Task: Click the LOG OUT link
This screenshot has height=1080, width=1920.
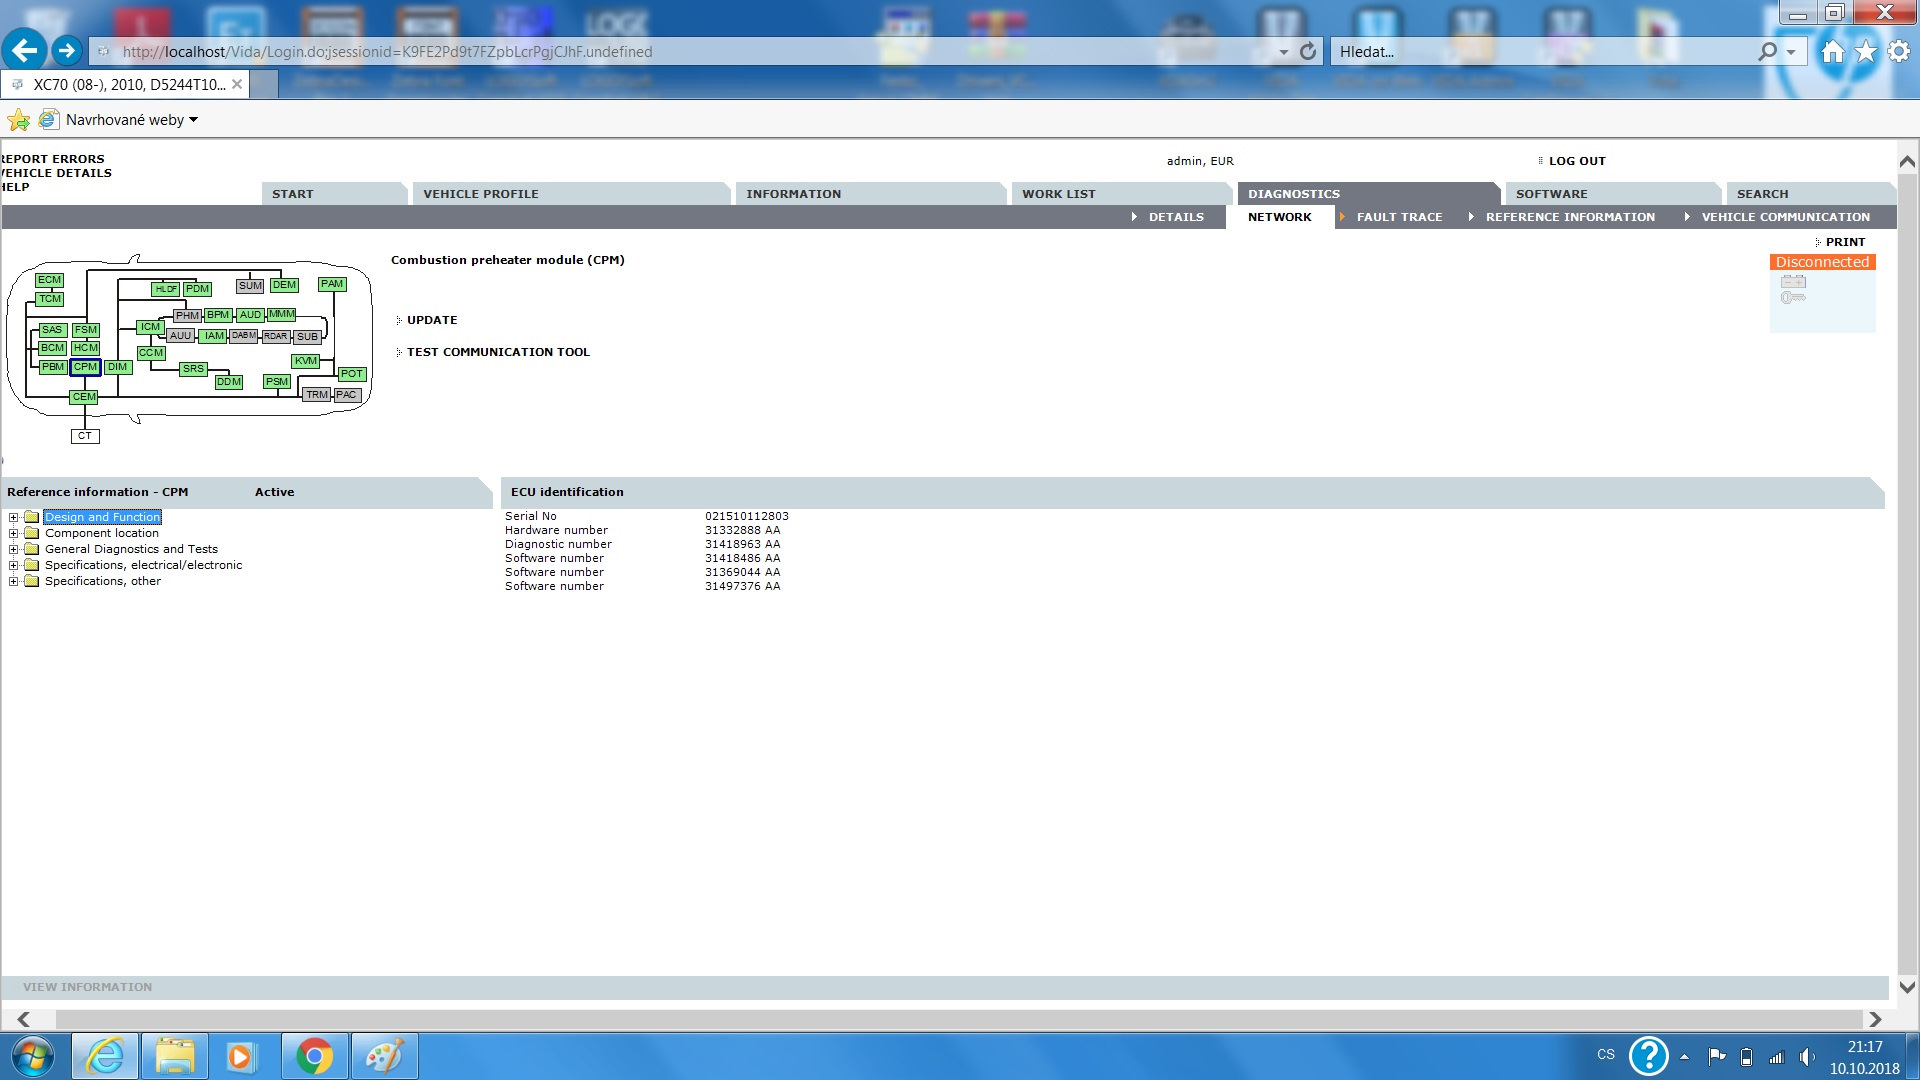Action: pos(1576,161)
